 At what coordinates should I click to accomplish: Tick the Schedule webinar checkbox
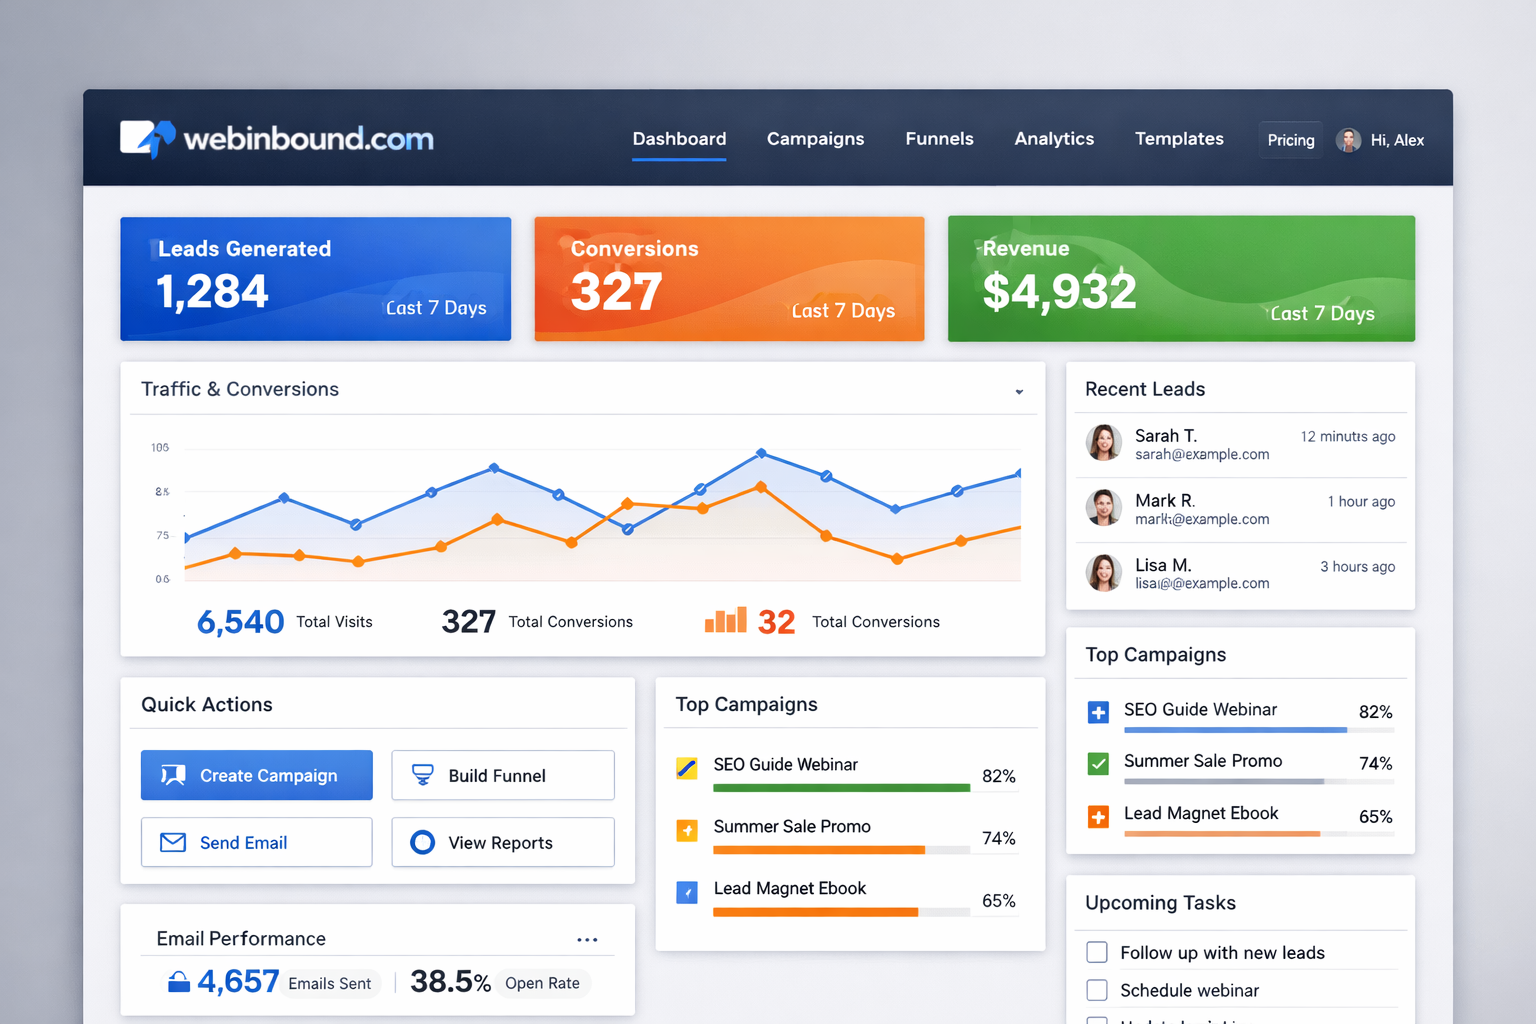(x=1097, y=990)
